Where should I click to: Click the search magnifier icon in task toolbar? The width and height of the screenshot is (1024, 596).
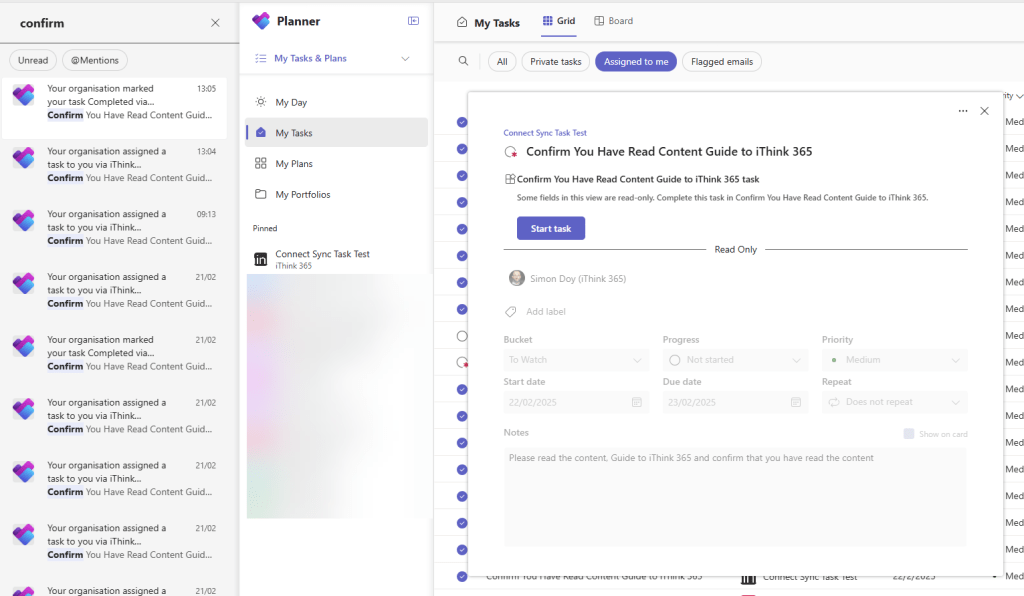[463, 61]
